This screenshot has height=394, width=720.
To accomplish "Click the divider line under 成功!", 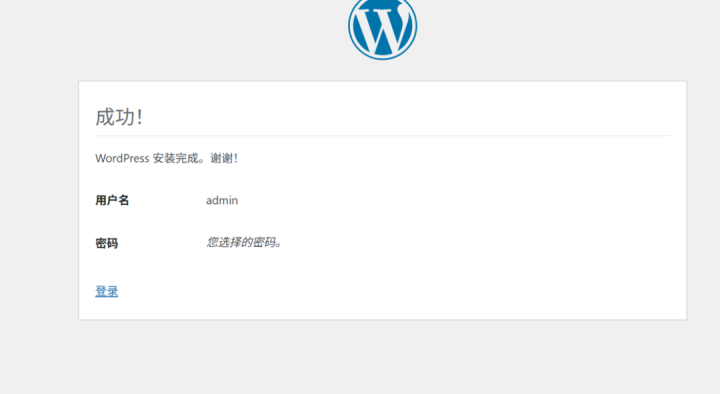I will tap(382, 135).
